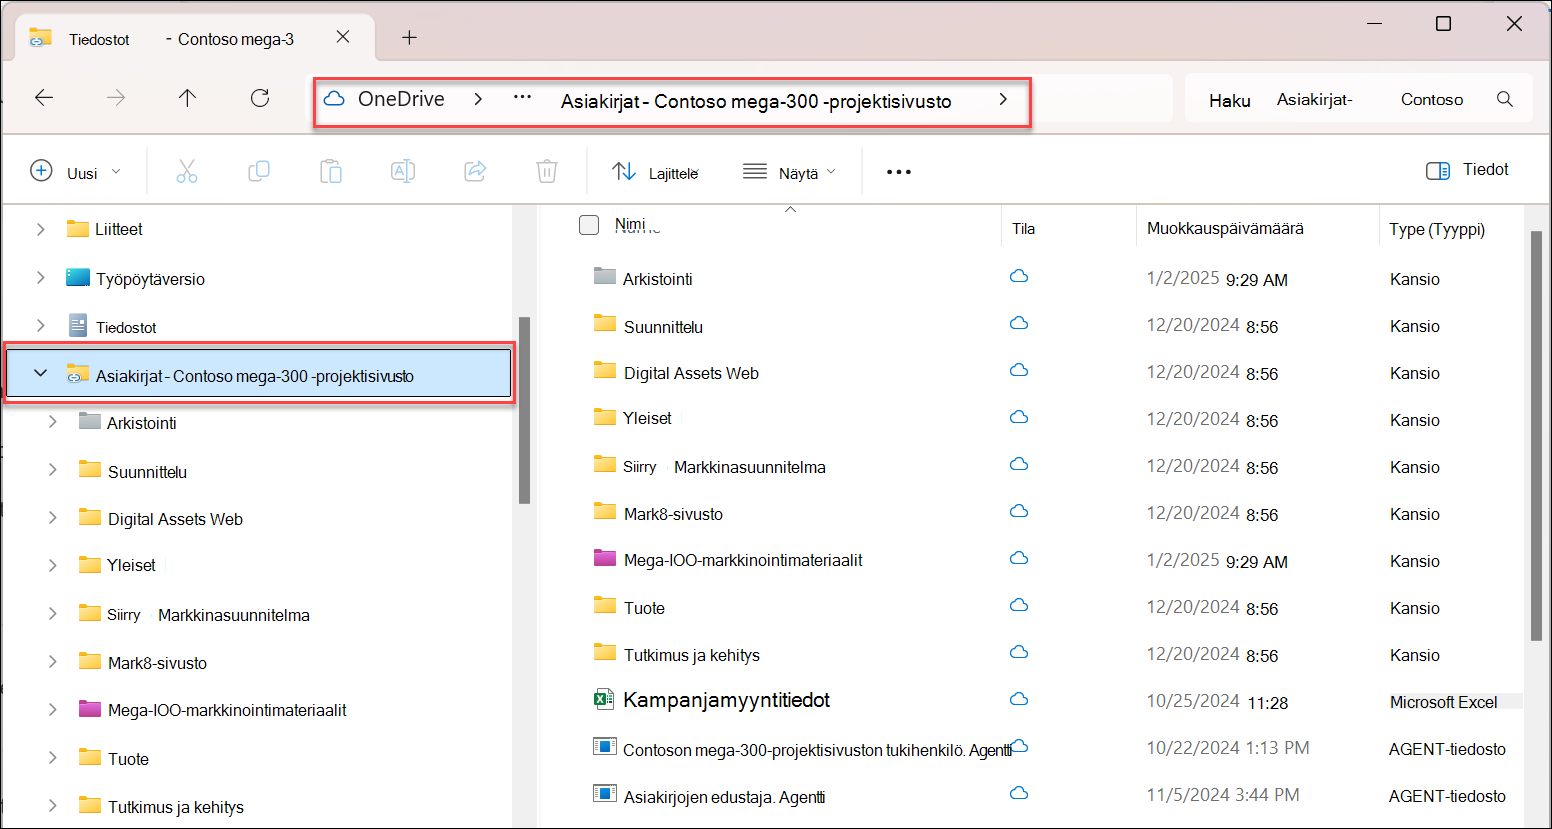Screen dimensions: 1552x829
Task: Sort by Muokkauspäivämäärä column header
Action: click(1225, 228)
